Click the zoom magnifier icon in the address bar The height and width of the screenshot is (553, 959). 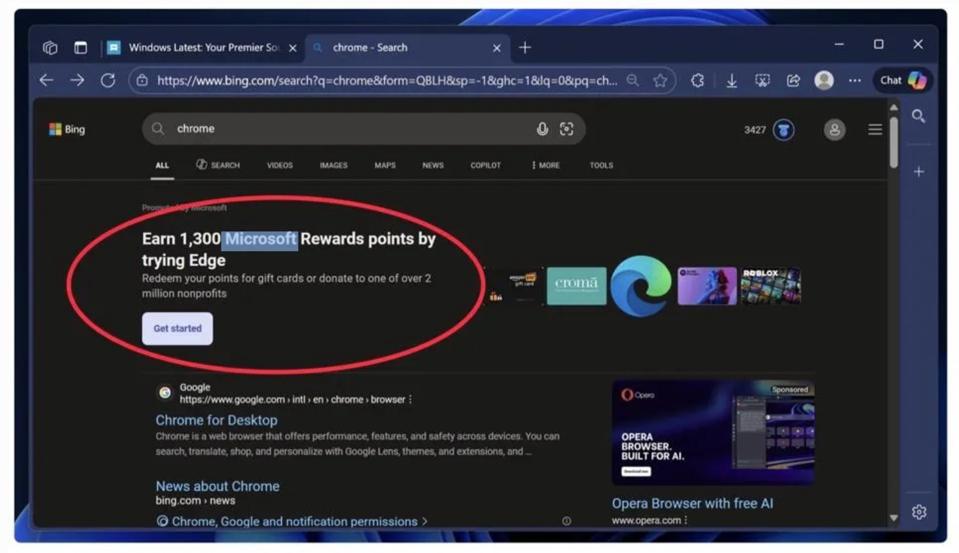(633, 80)
